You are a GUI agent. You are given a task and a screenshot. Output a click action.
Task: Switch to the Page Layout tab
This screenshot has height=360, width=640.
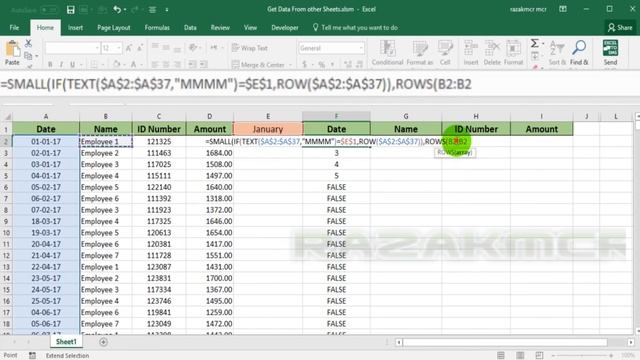(x=113, y=27)
